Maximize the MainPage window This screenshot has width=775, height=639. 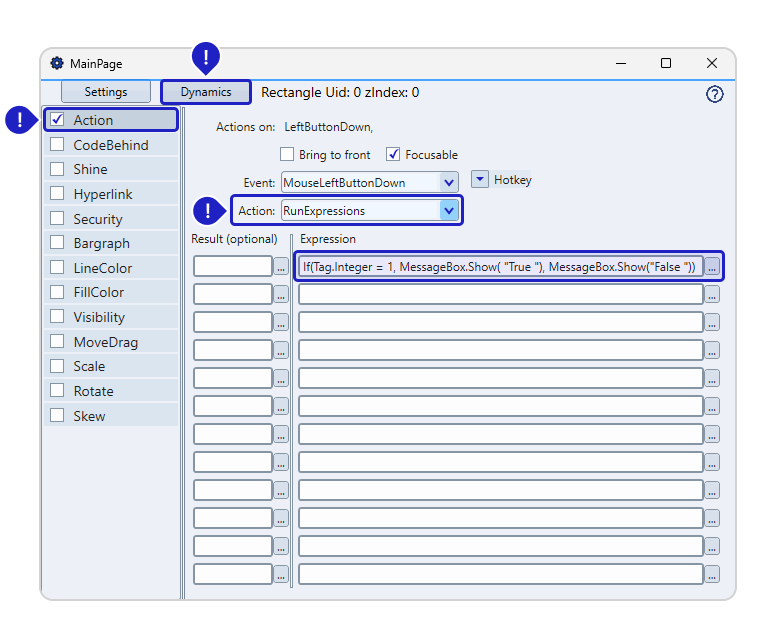(x=666, y=63)
